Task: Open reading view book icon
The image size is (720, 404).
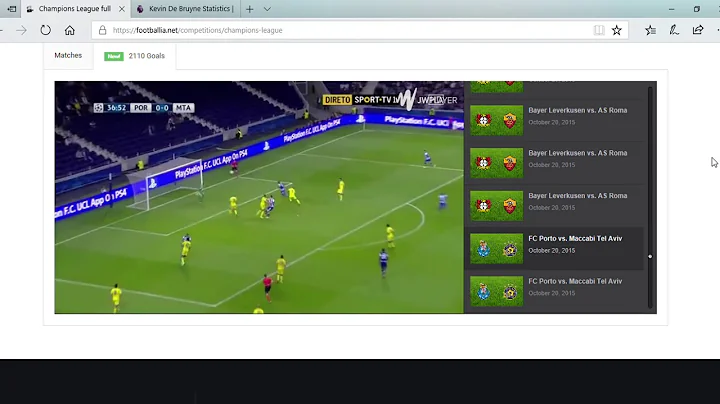Action: point(599,30)
